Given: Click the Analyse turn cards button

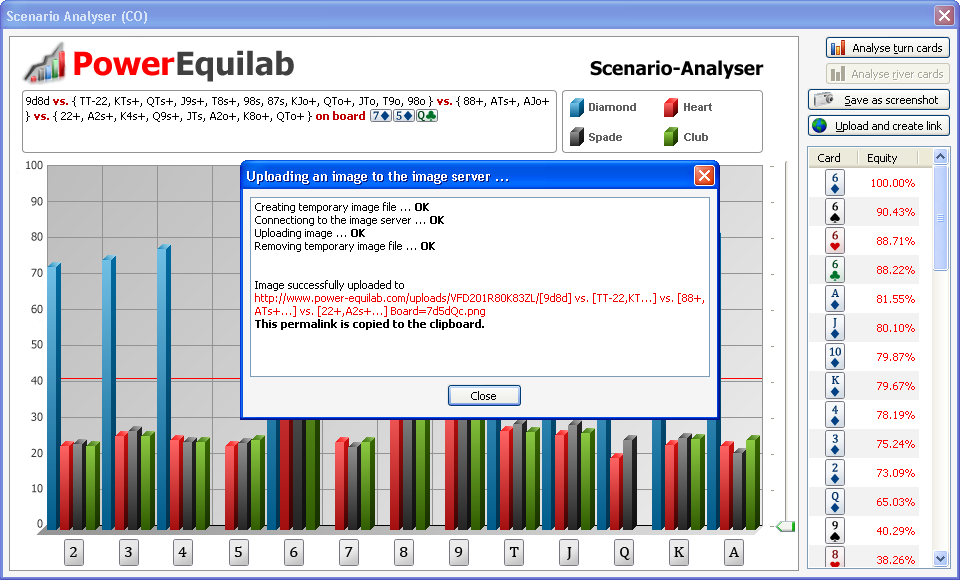Looking at the screenshot, I should (888, 48).
